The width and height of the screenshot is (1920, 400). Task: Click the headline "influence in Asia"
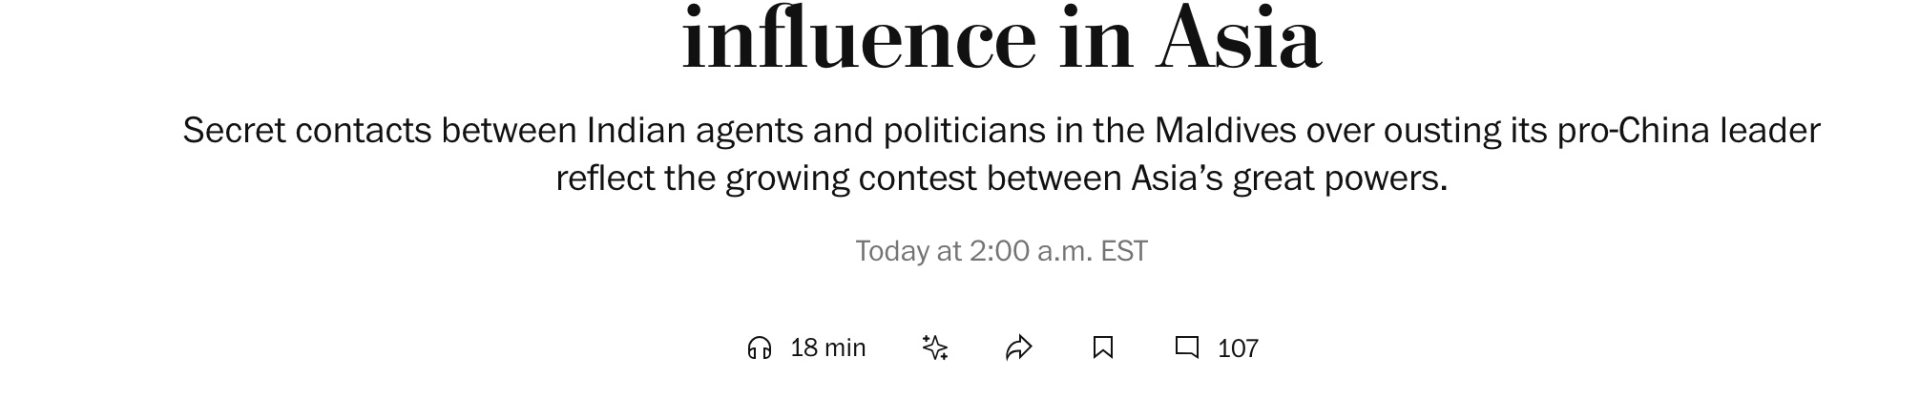point(1001,38)
